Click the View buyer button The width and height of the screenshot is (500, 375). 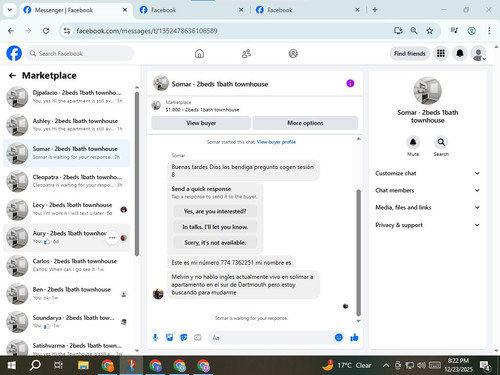(x=201, y=123)
